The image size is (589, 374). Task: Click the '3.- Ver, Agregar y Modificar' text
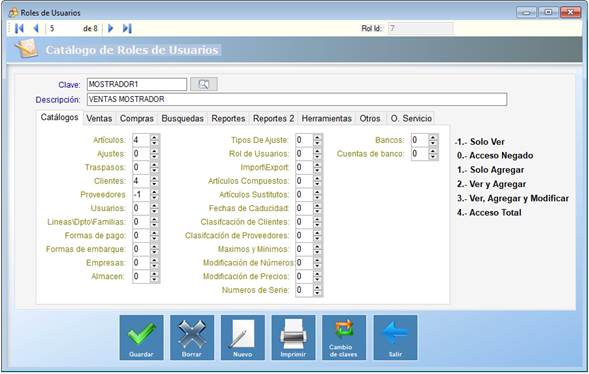coord(513,198)
